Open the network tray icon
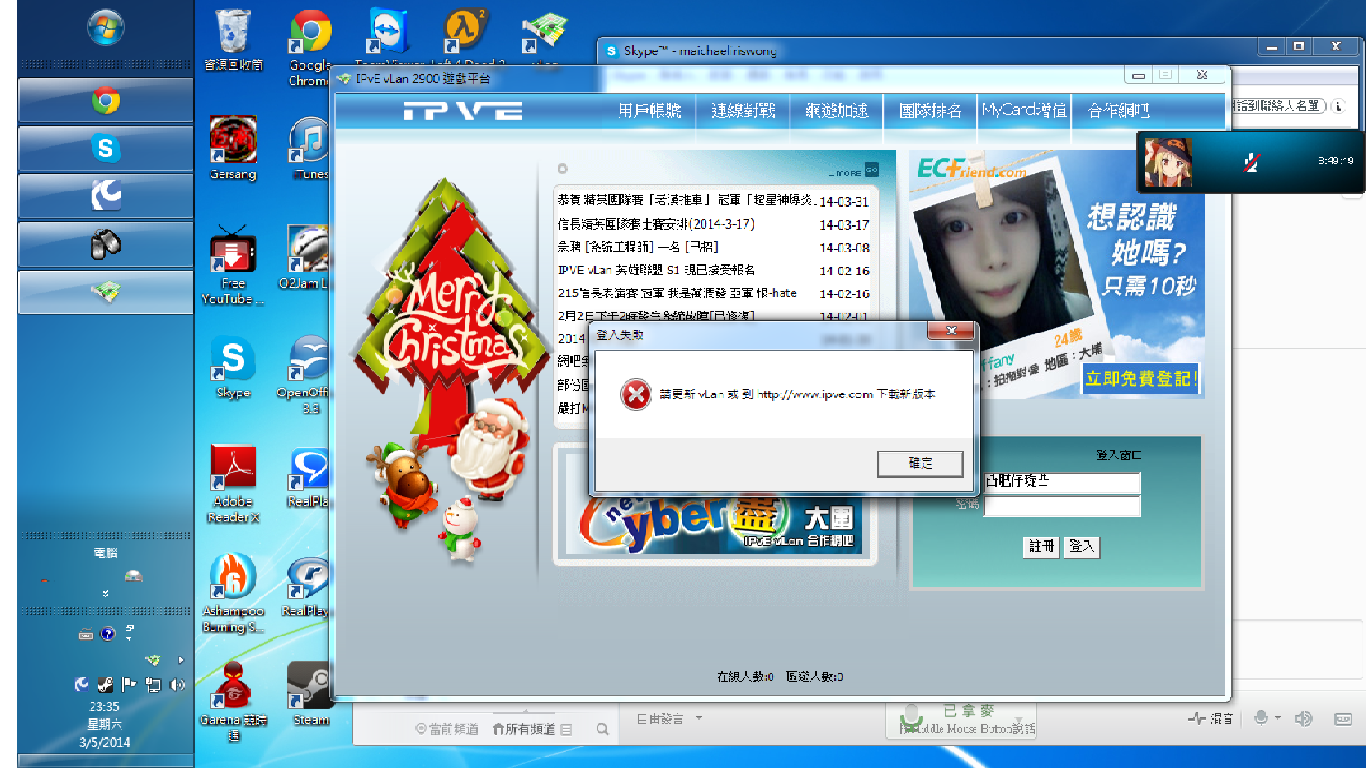The width and height of the screenshot is (1366, 768). tap(153, 685)
